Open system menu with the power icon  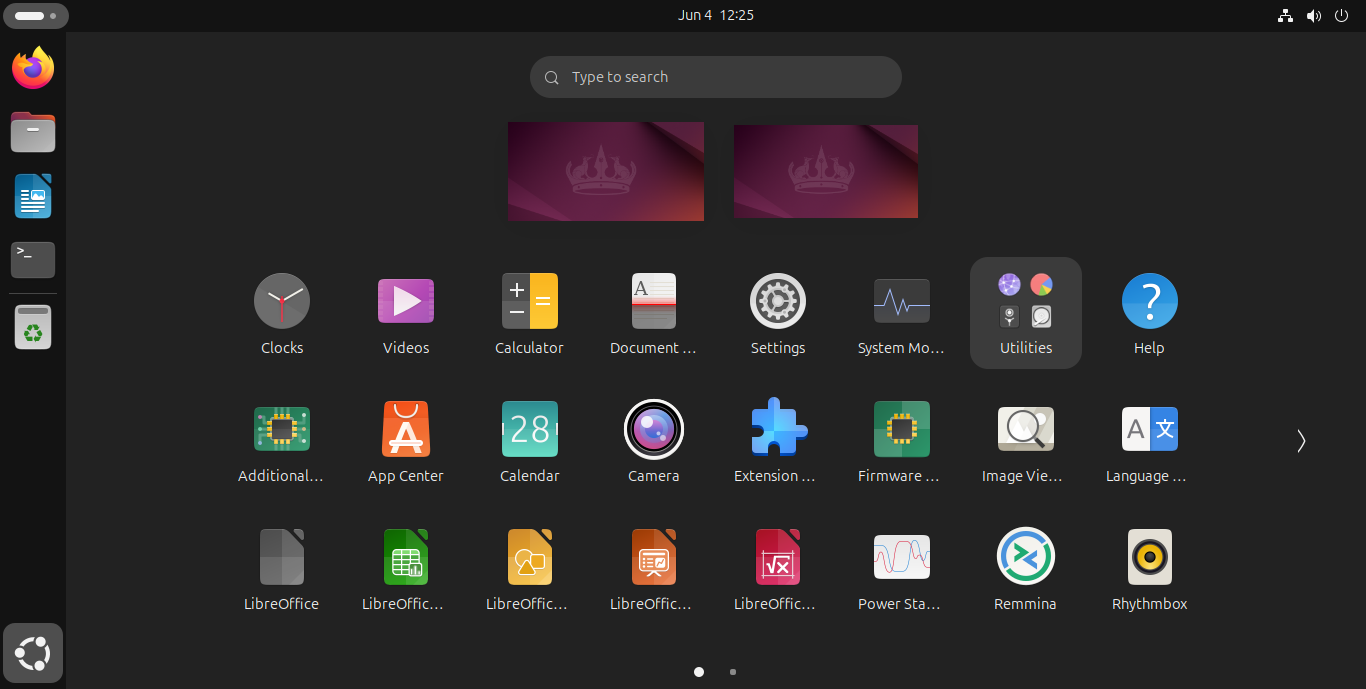point(1341,16)
